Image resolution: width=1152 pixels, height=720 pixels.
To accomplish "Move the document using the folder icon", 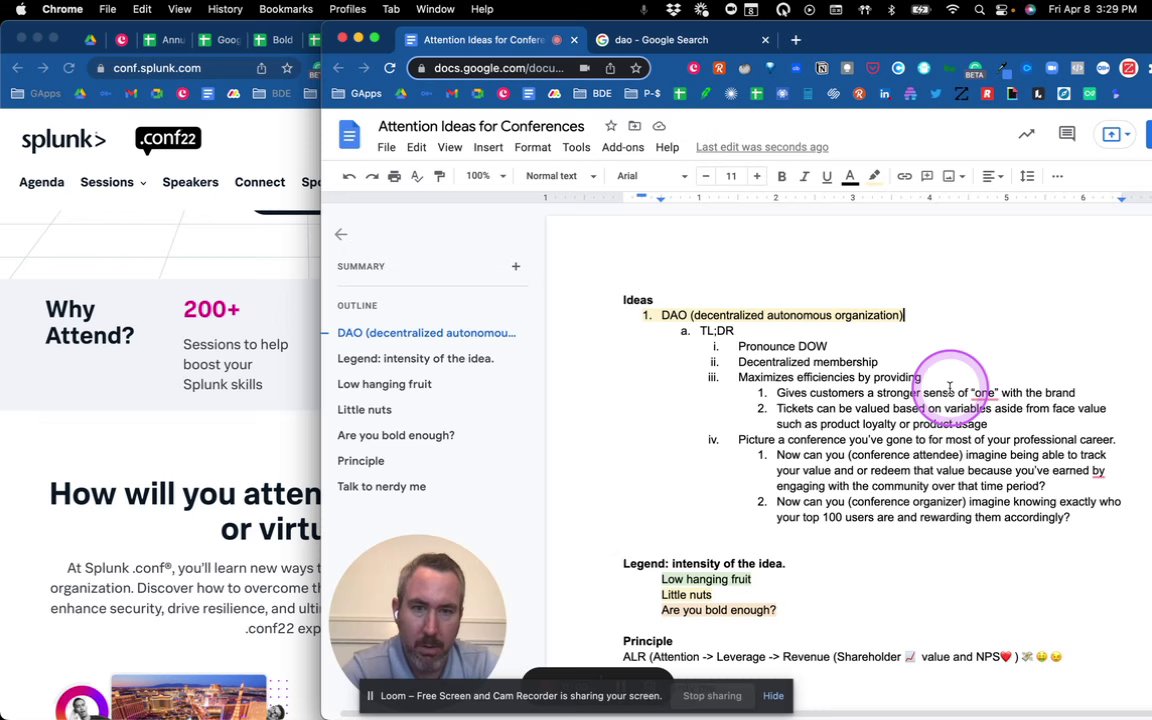I will (635, 126).
